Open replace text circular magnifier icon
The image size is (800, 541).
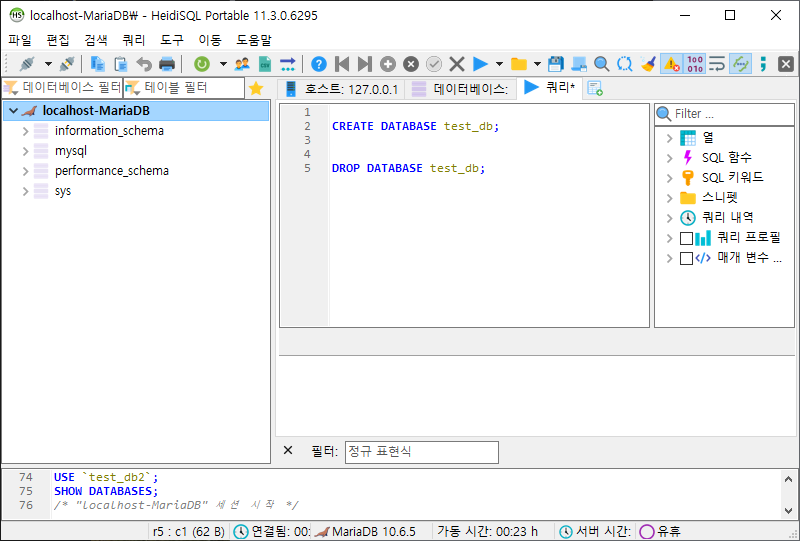point(624,64)
